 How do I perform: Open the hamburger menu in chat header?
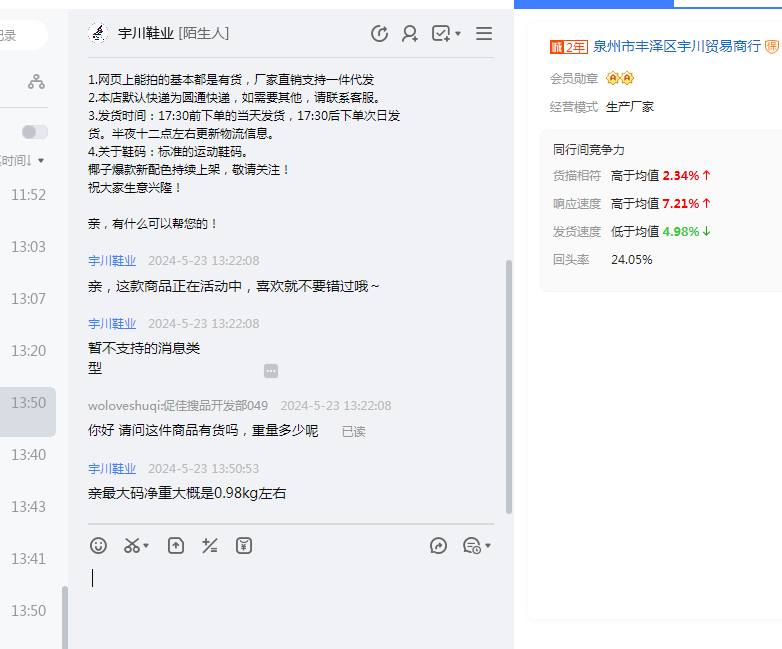484,34
